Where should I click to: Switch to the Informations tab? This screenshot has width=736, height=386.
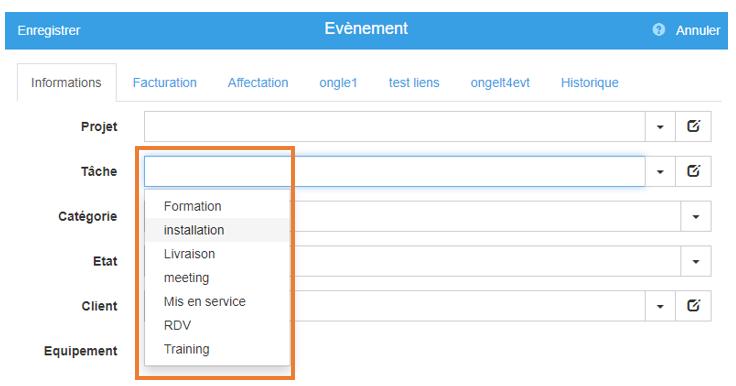click(66, 83)
